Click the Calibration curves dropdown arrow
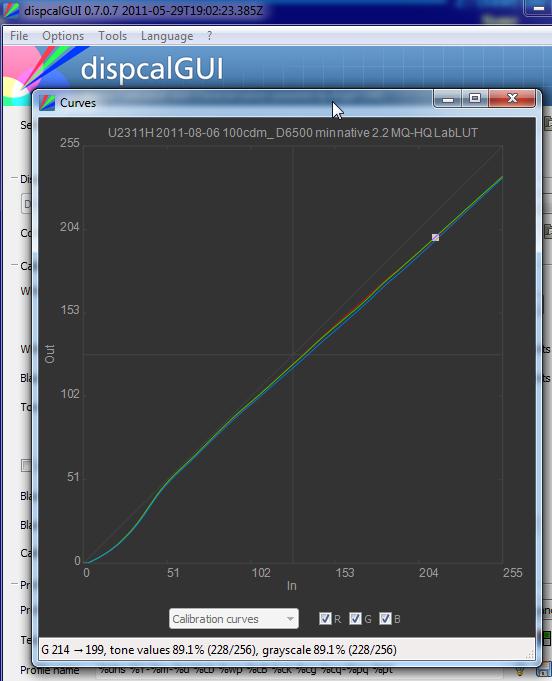The image size is (552, 681). pyautogui.click(x=290, y=619)
